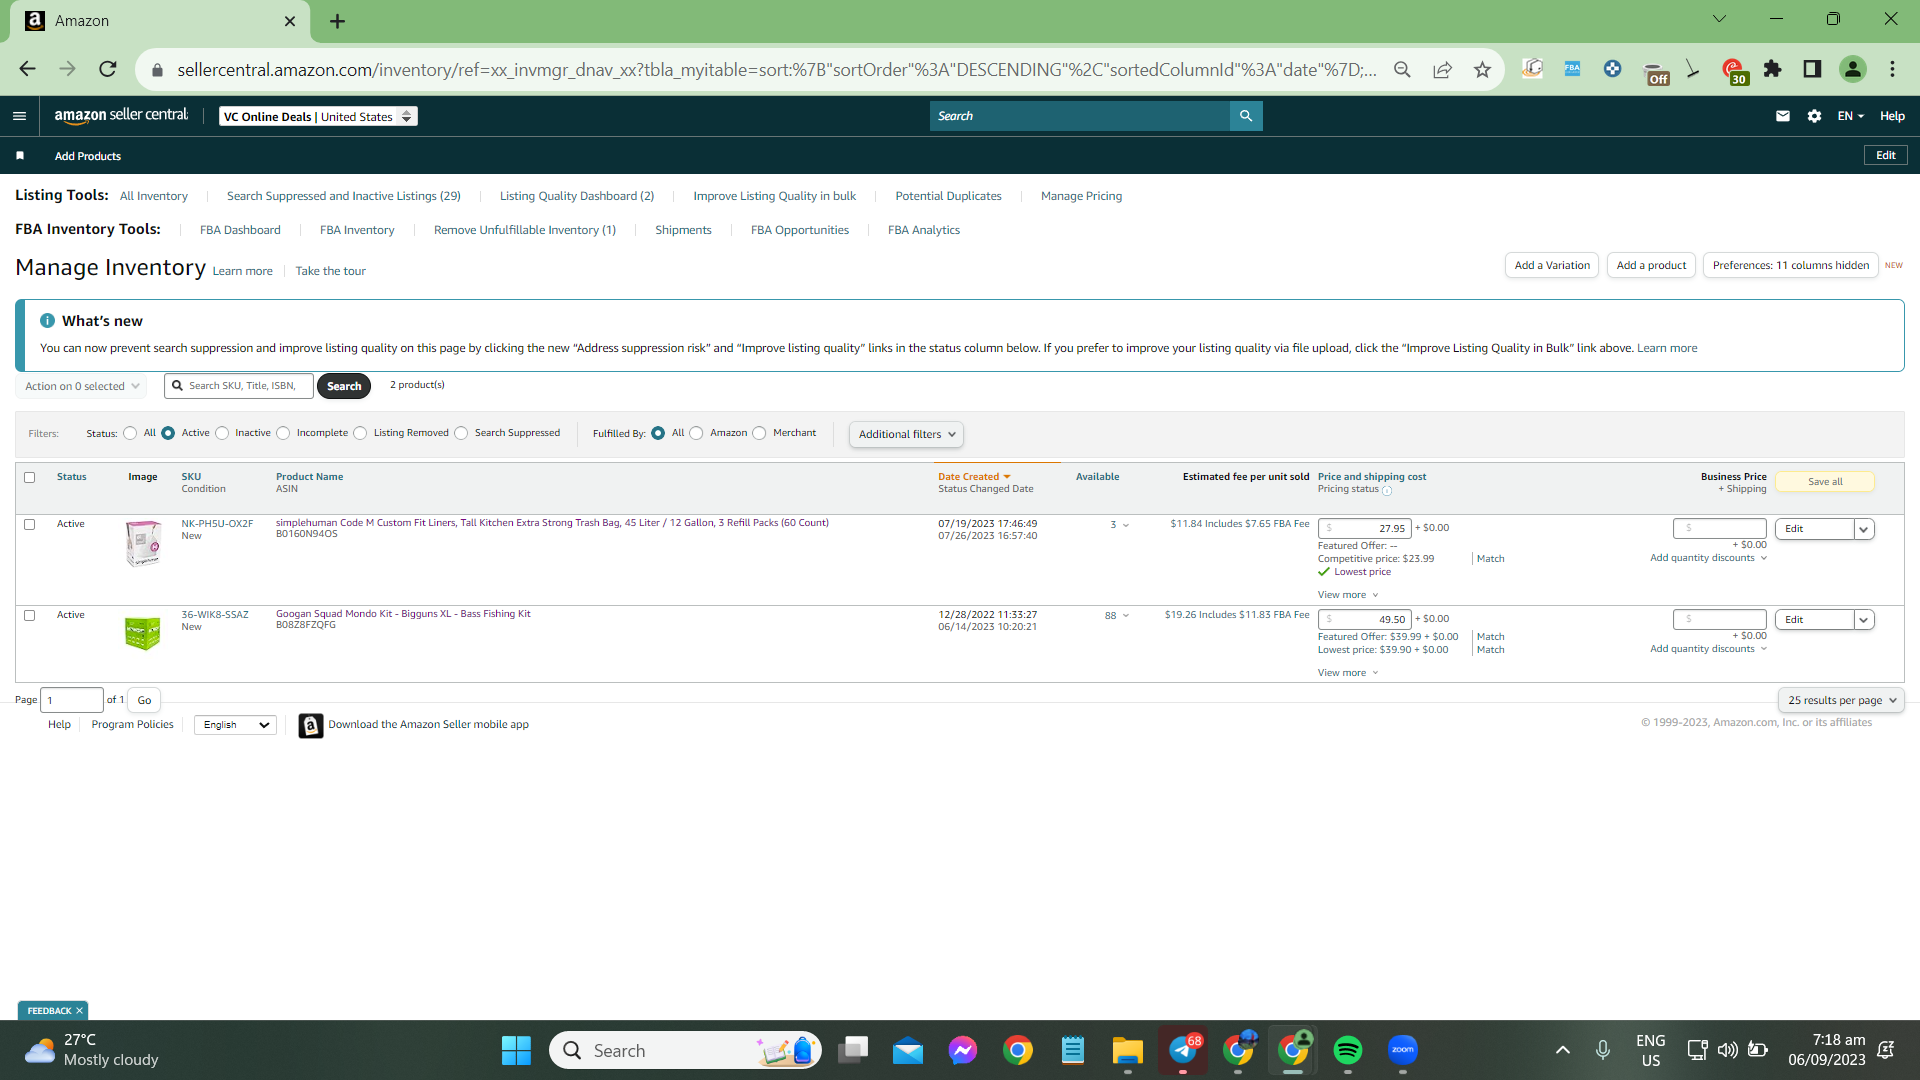1920x1080 pixels.
Task: Open the English language selector in footer
Action: pyautogui.click(x=236, y=725)
